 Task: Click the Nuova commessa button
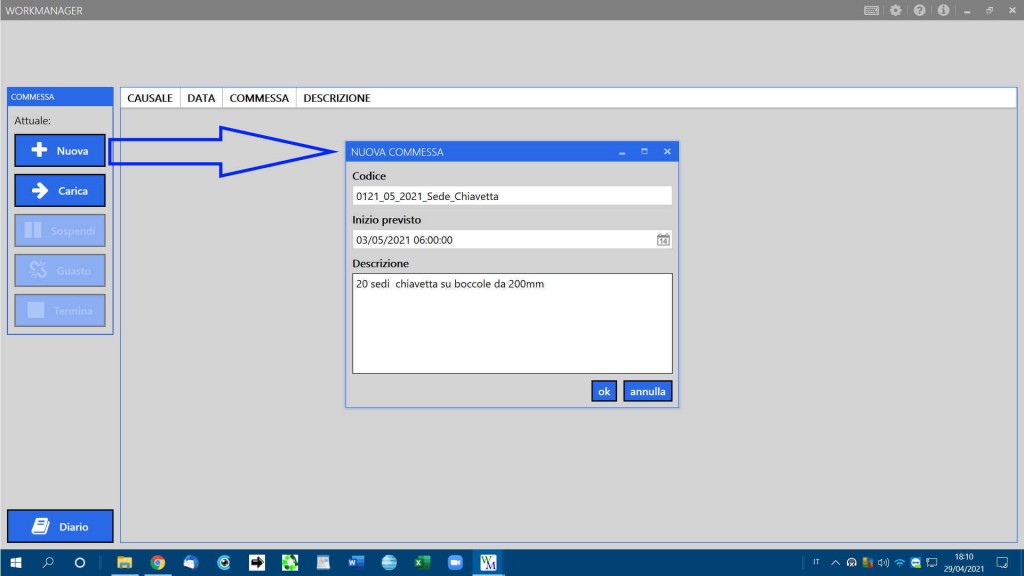coord(59,151)
